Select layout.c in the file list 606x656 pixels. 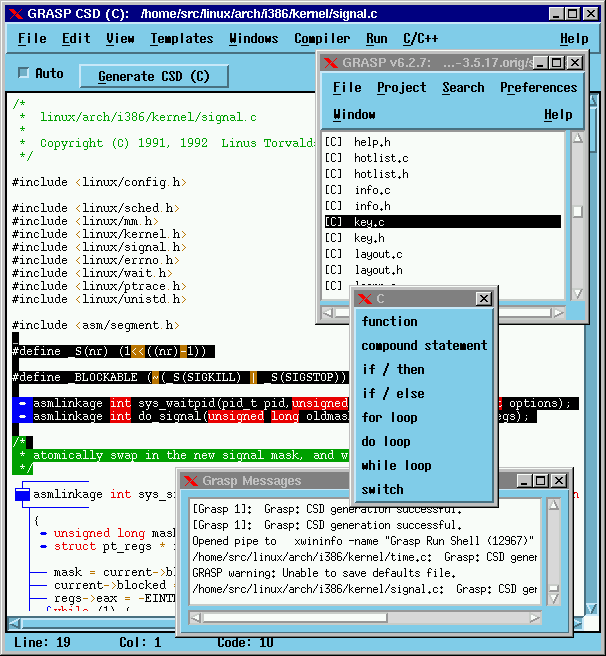443,254
